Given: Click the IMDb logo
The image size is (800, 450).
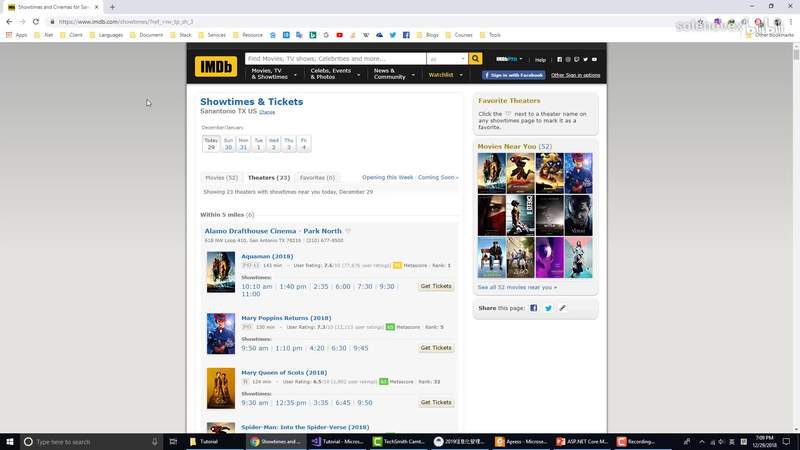Looking at the screenshot, I should (x=216, y=66).
